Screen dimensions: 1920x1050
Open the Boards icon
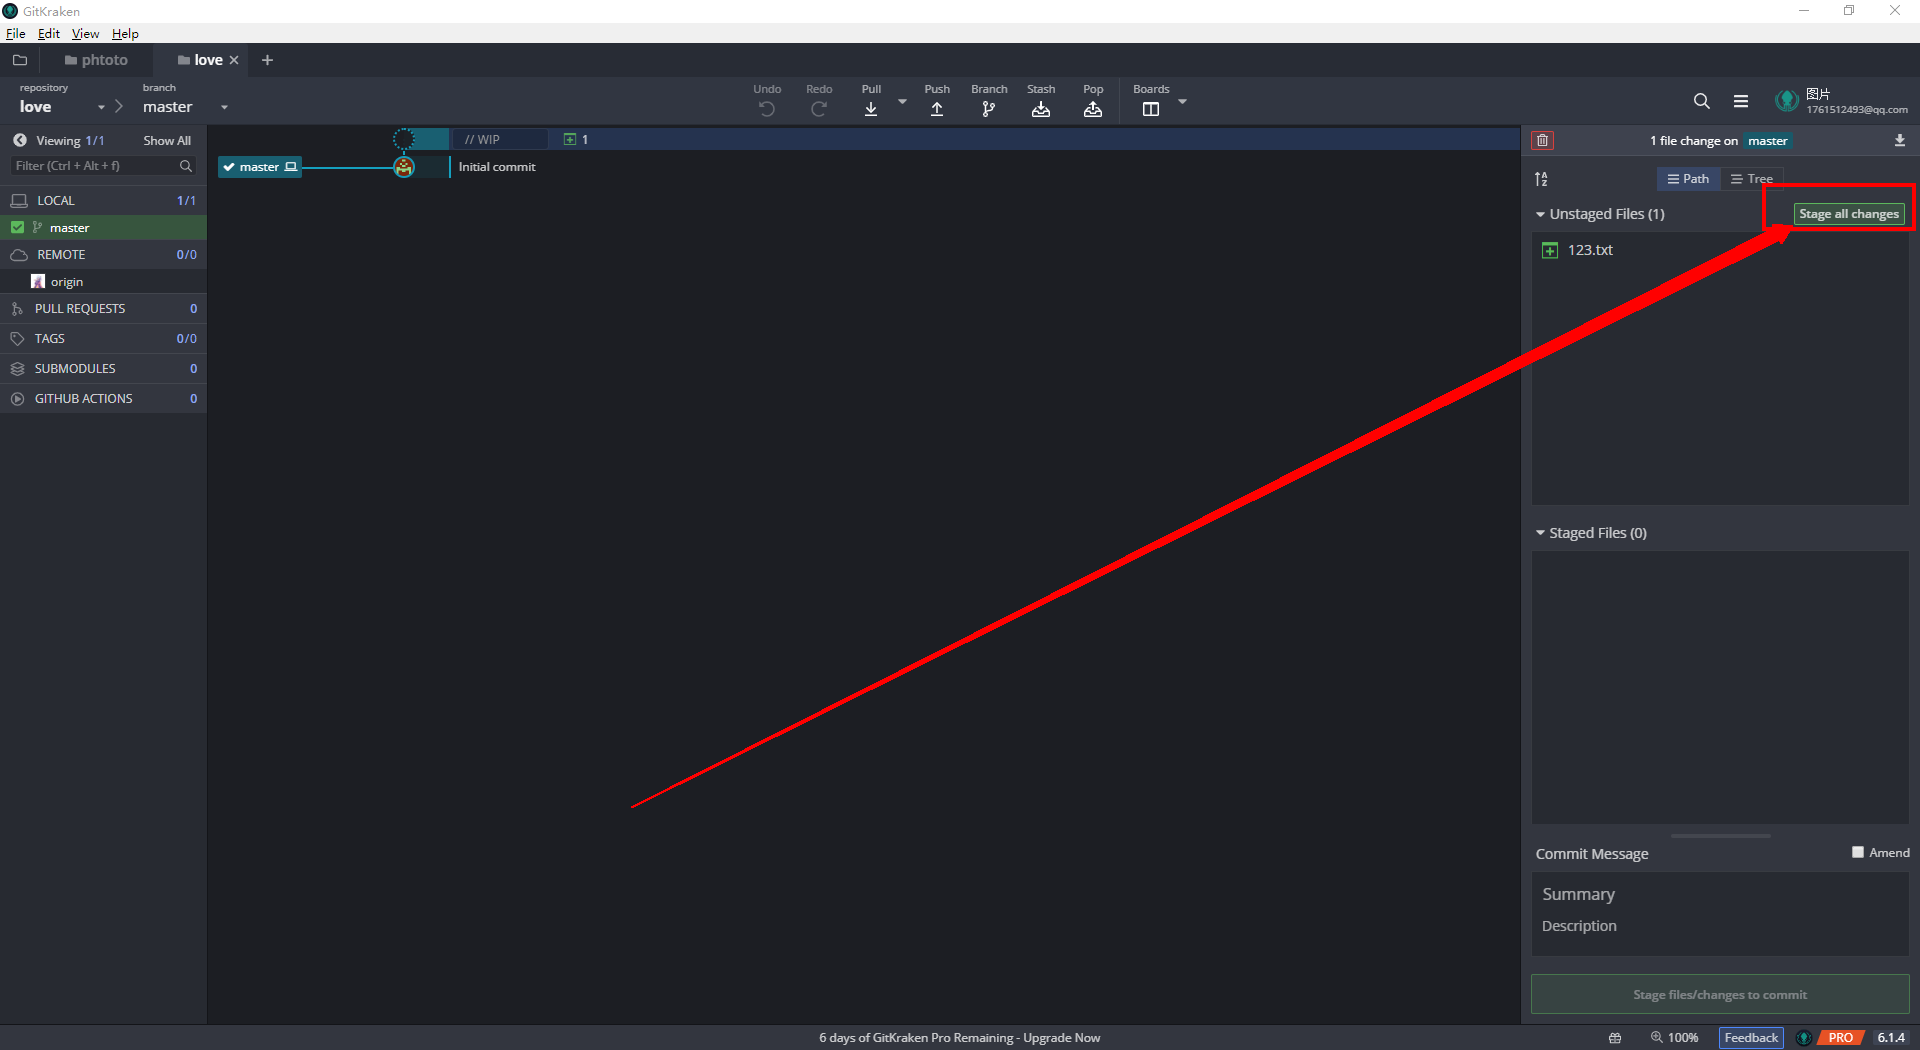(1151, 108)
